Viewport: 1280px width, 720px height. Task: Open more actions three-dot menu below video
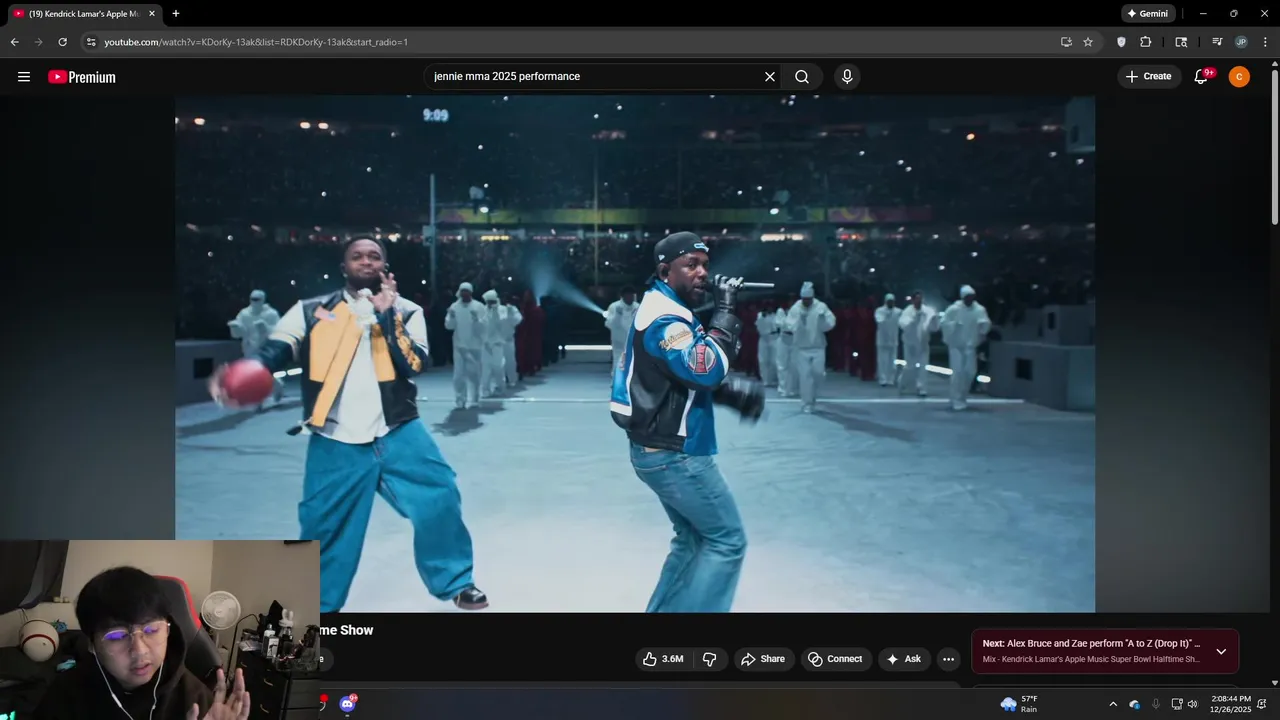tap(948, 659)
